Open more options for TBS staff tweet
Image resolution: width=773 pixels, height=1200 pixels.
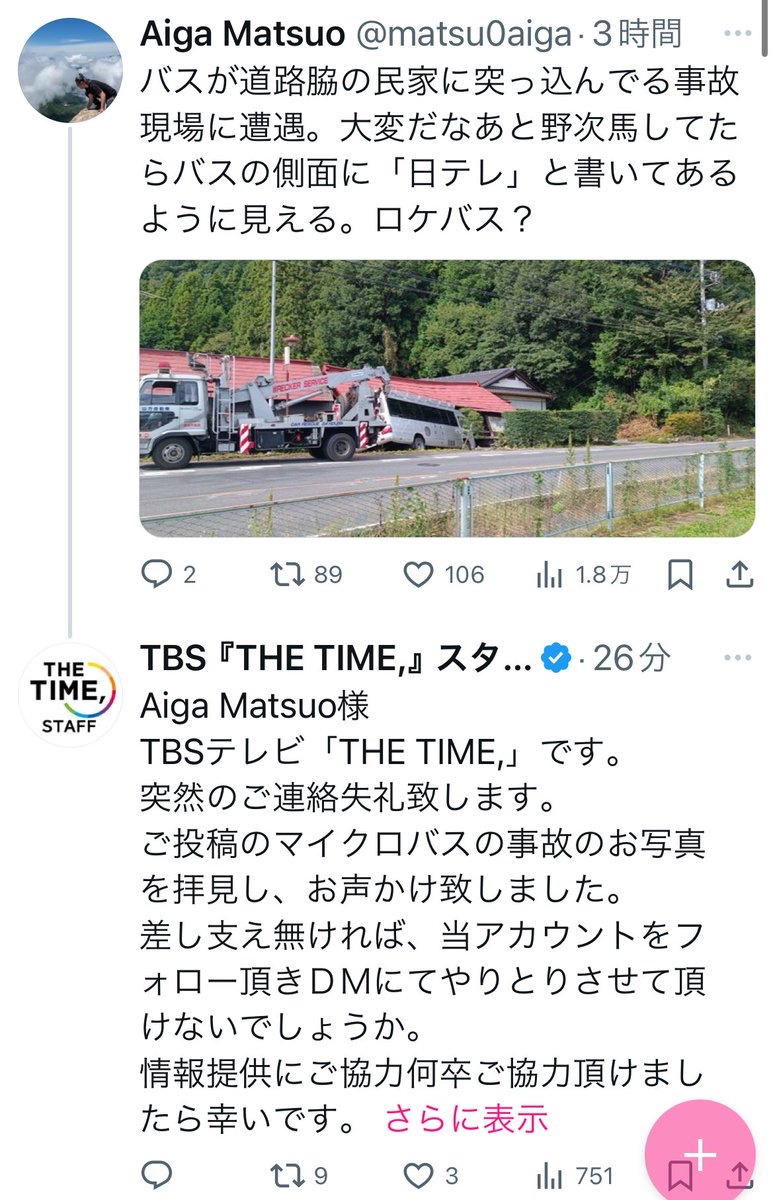tap(738, 658)
